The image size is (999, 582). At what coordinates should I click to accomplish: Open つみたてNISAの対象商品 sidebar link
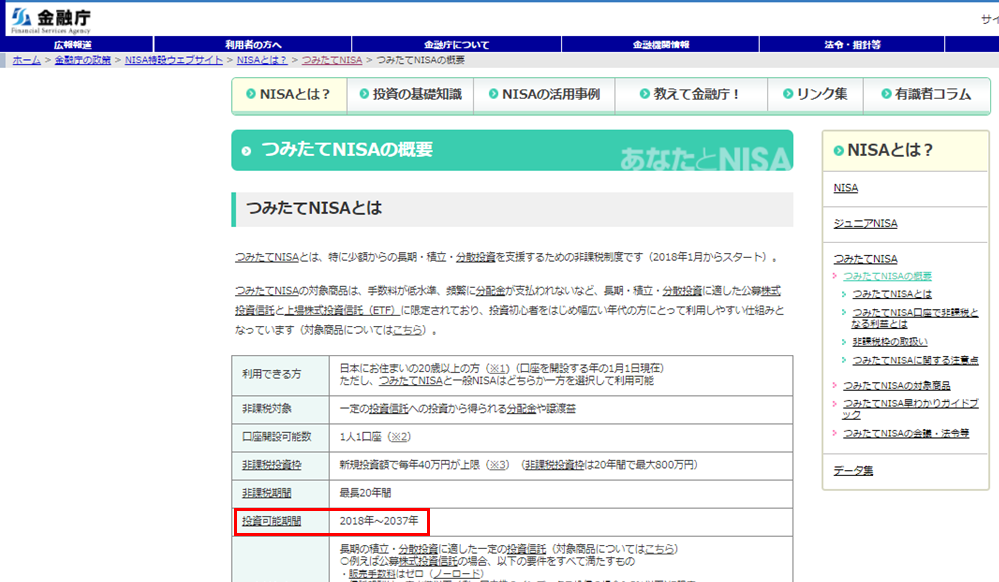pyautogui.click(x=896, y=386)
